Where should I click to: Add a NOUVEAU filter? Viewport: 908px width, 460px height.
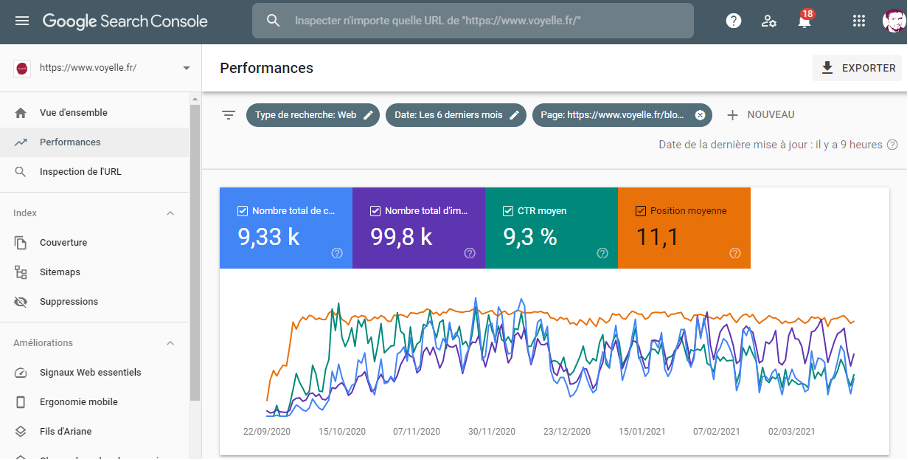point(760,115)
